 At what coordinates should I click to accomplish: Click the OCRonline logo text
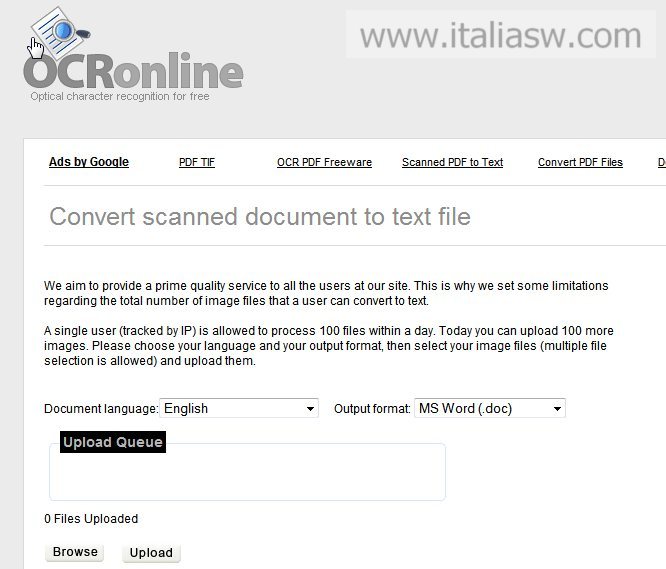point(133,71)
